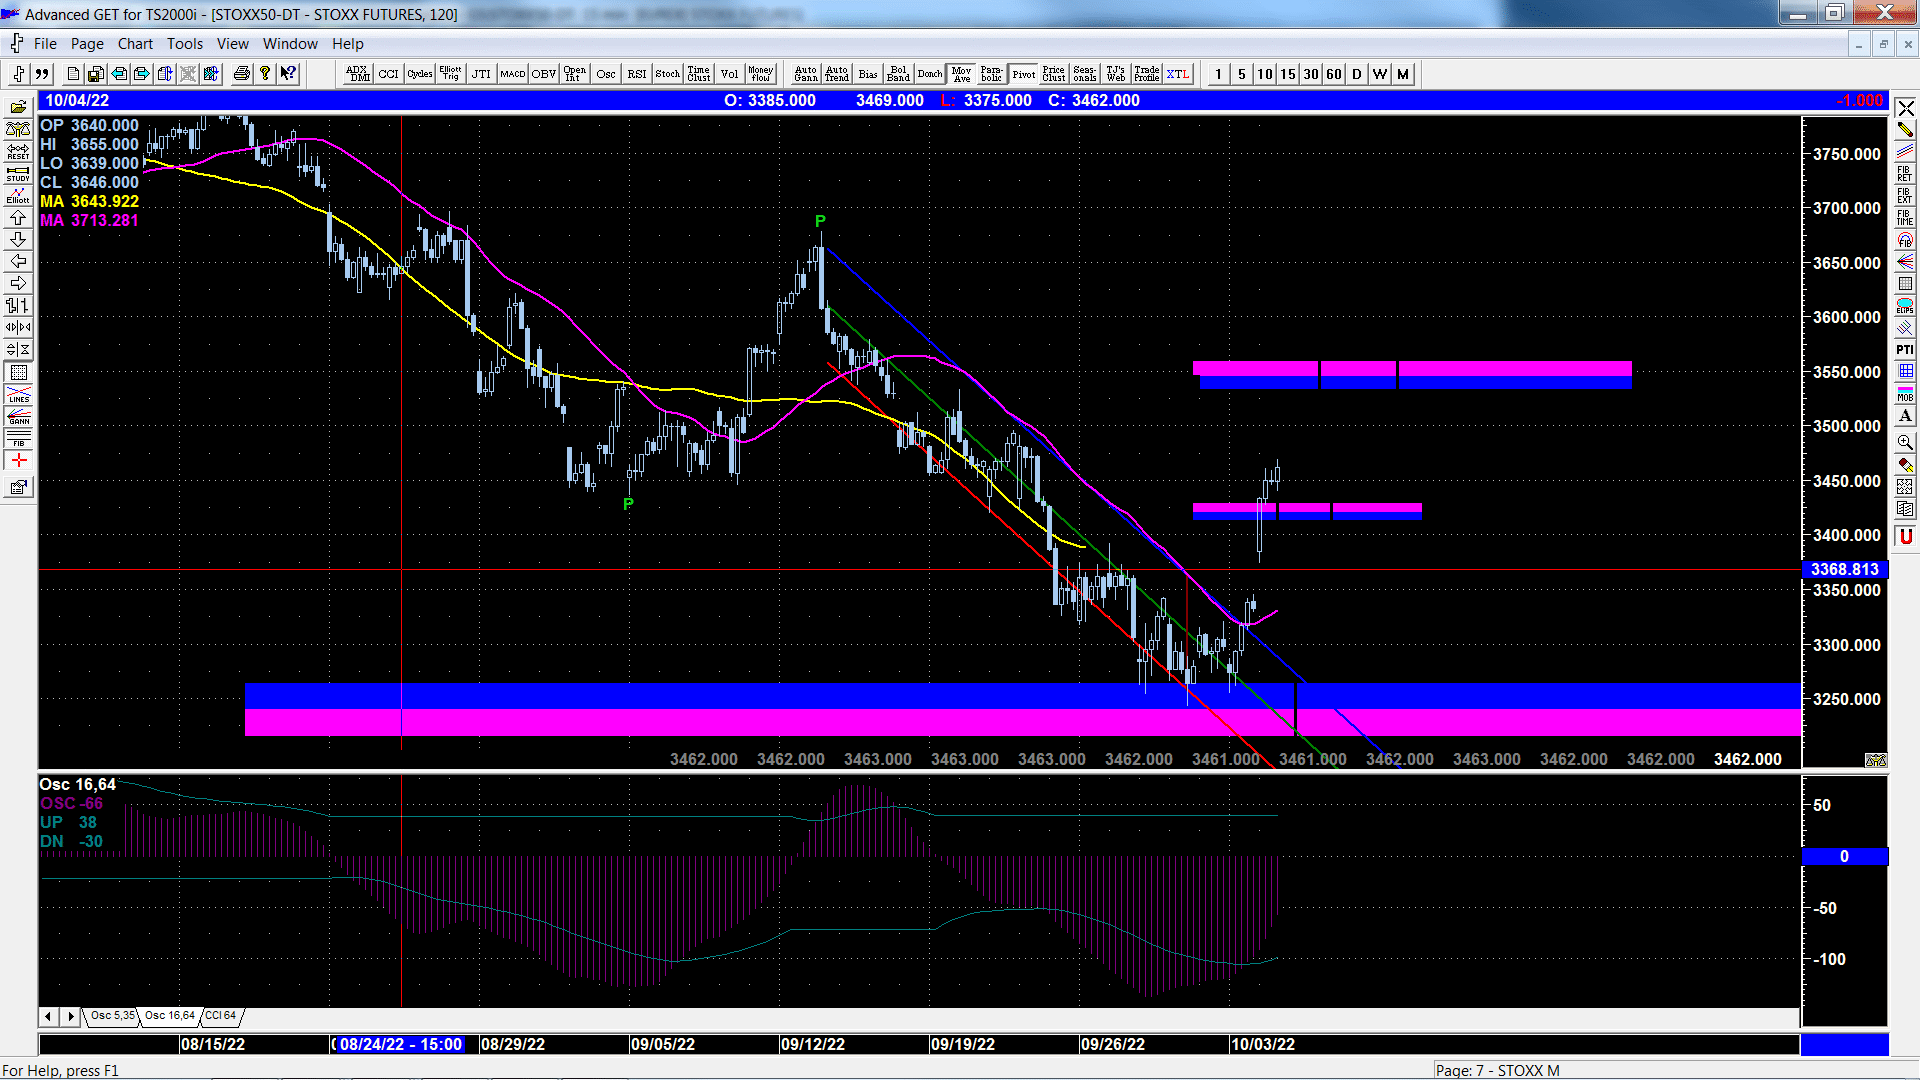Click the down arrow icon in left toolbar
This screenshot has height=1080, width=1920.
18,239
